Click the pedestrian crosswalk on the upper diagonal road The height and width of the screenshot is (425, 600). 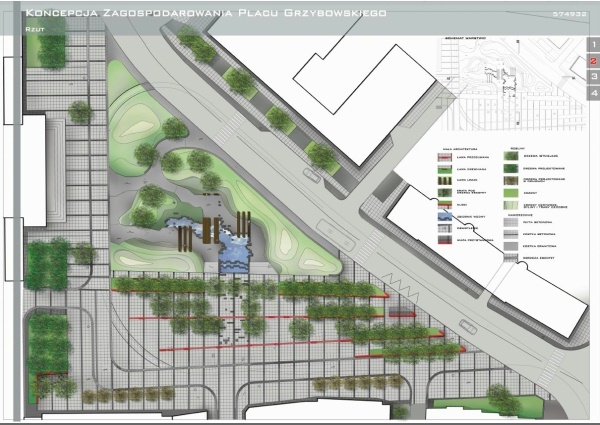tap(228, 128)
